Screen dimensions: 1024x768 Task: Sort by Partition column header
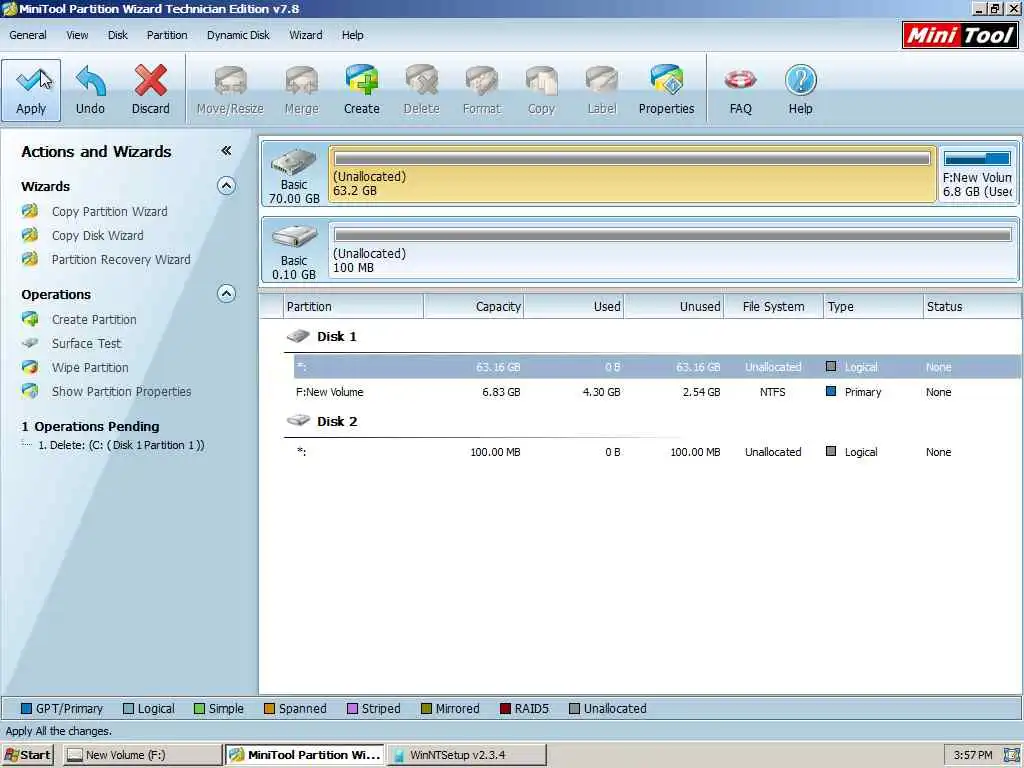pos(354,306)
